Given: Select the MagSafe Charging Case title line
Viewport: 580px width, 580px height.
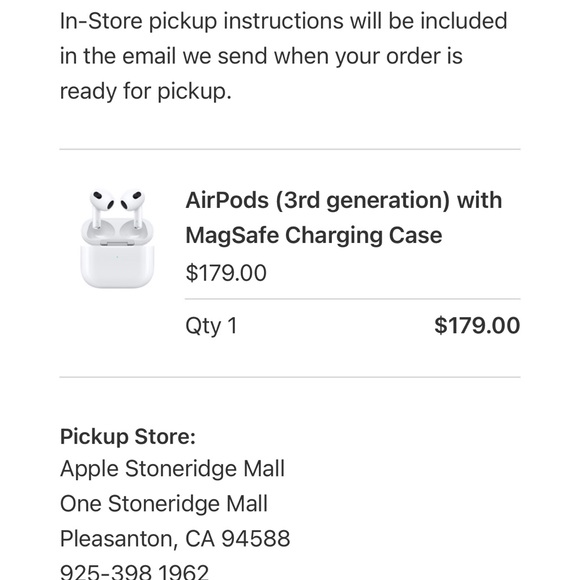Looking at the screenshot, I should [x=314, y=235].
